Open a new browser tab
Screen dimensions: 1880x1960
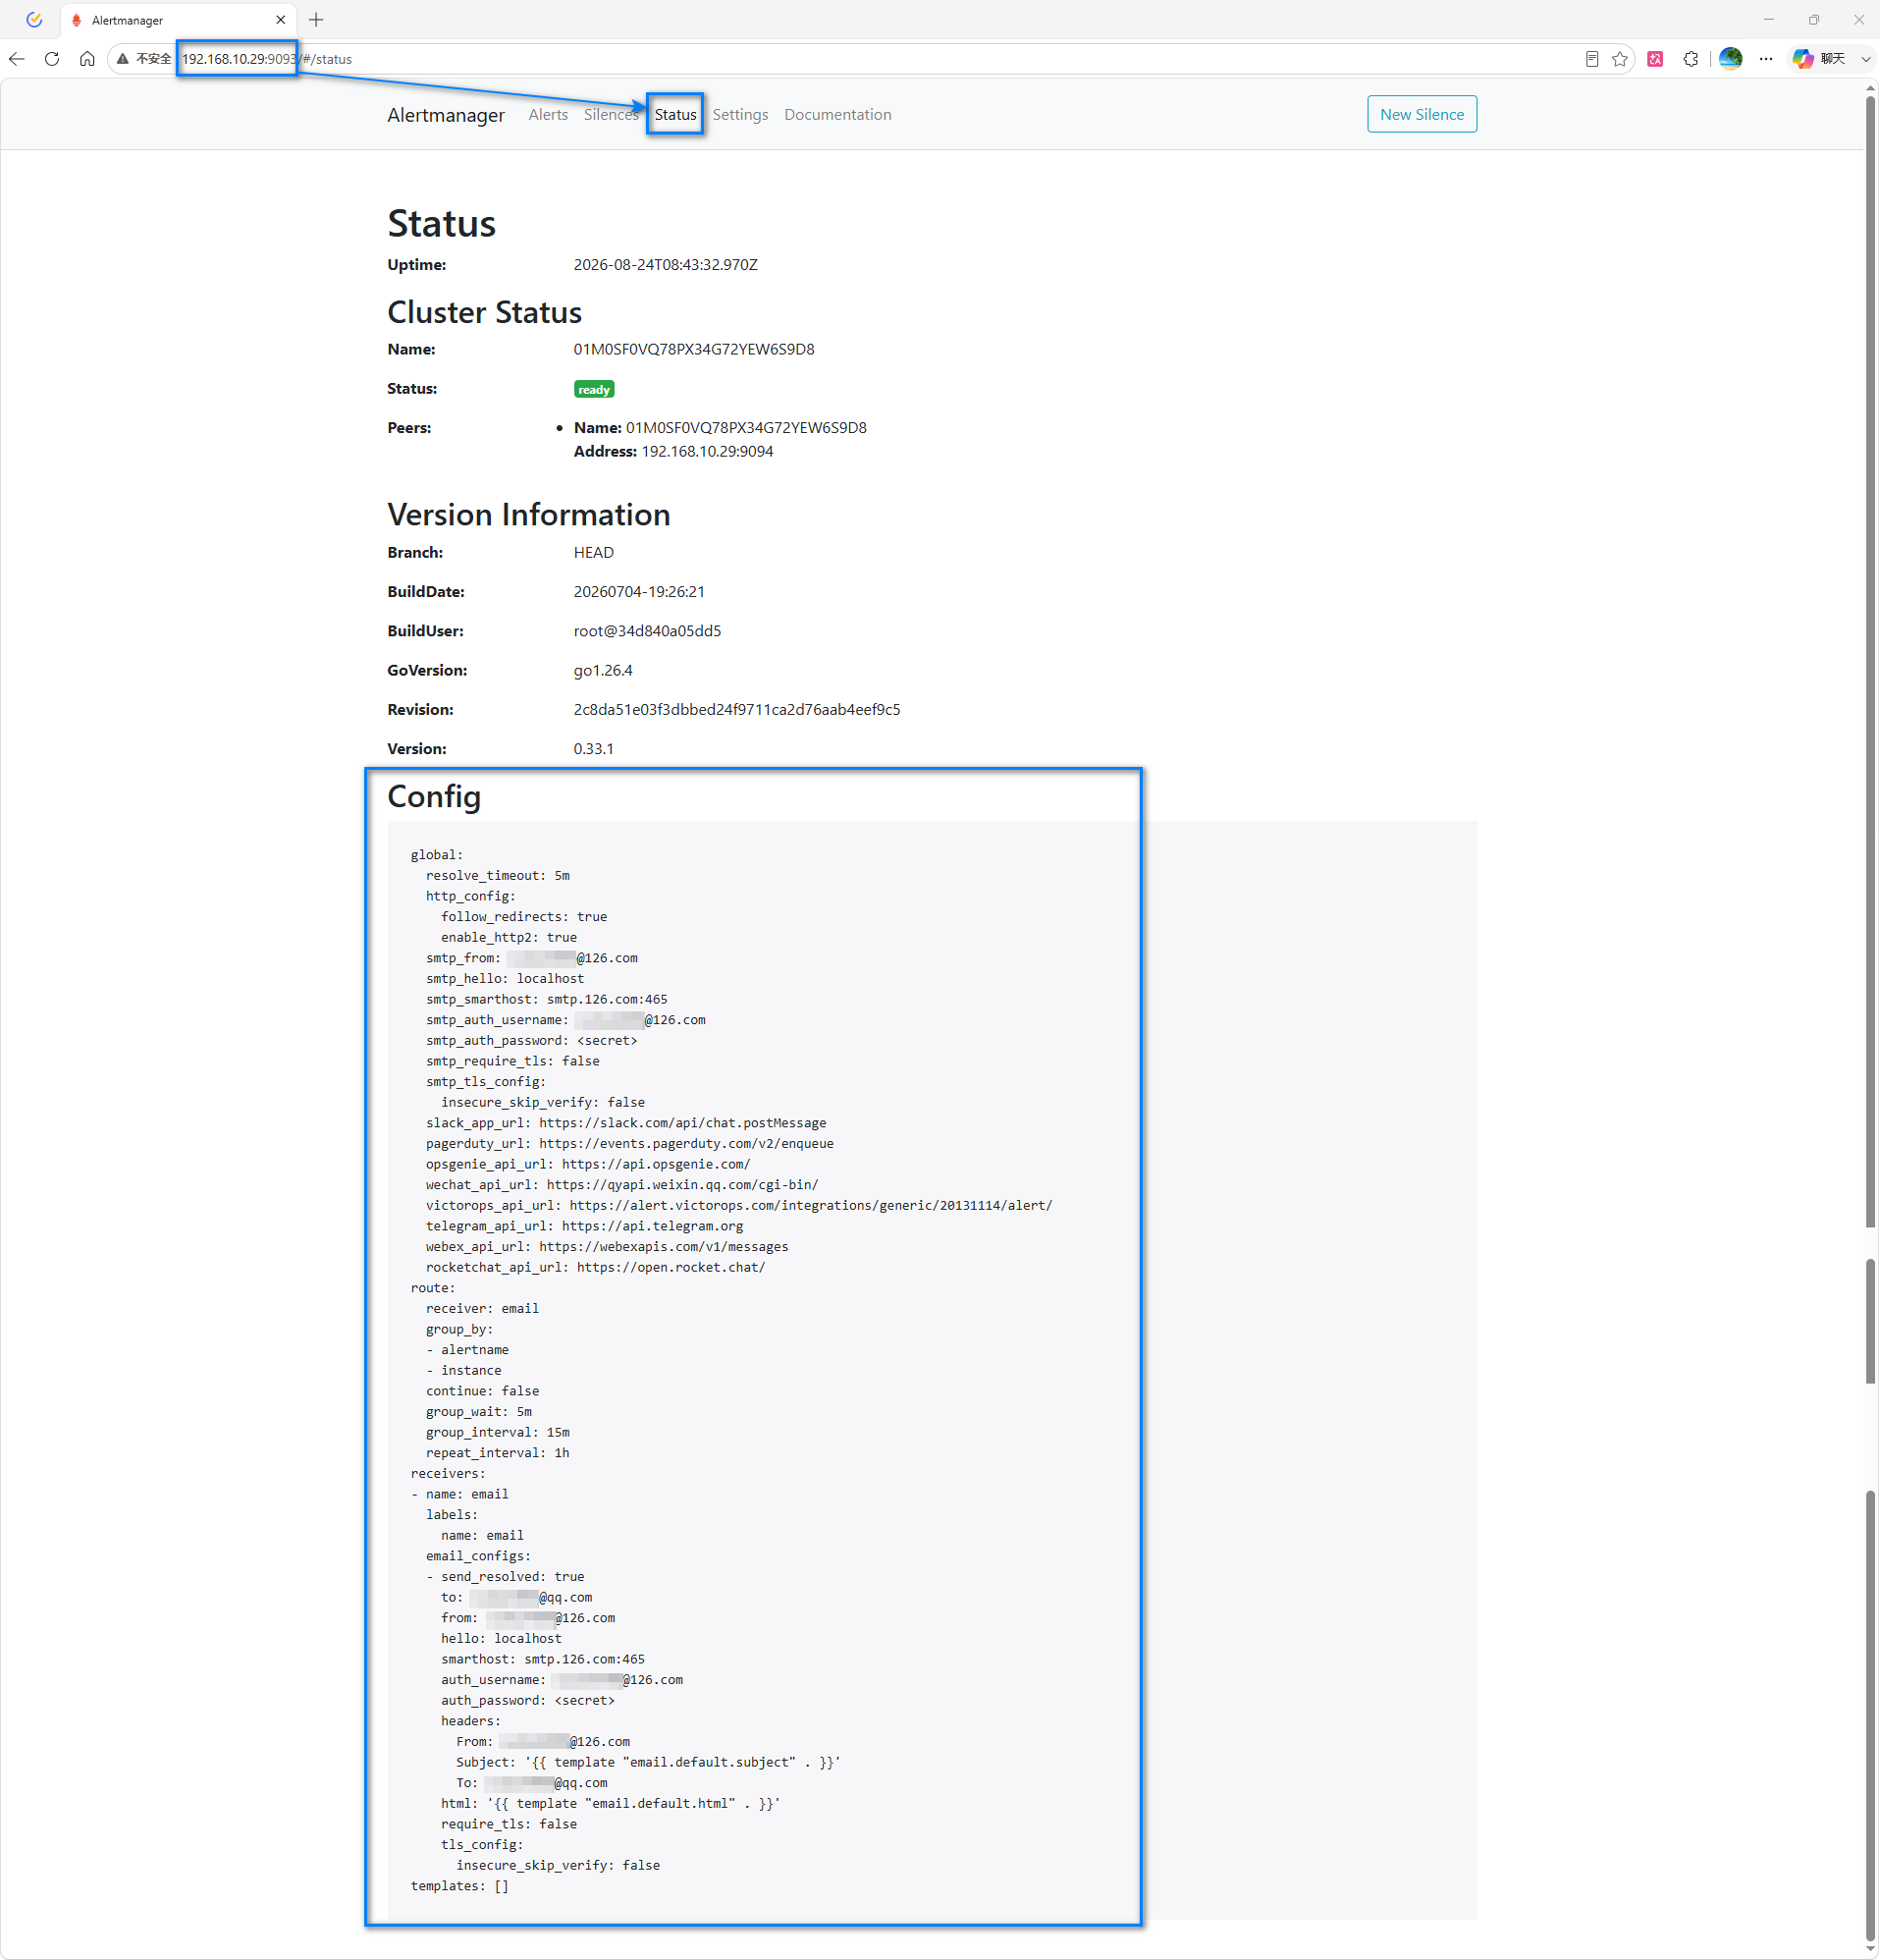click(316, 20)
